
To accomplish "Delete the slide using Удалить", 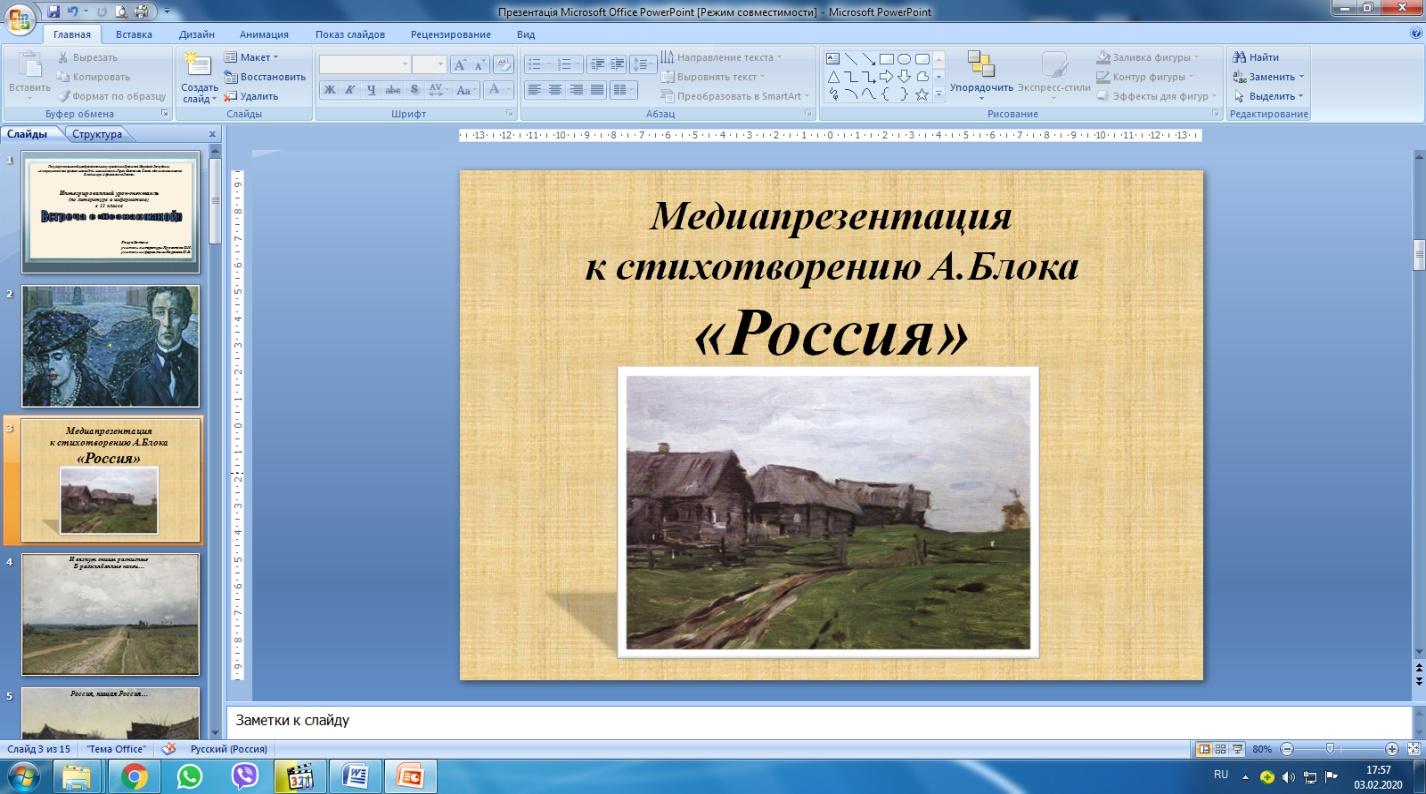I will [x=251, y=96].
